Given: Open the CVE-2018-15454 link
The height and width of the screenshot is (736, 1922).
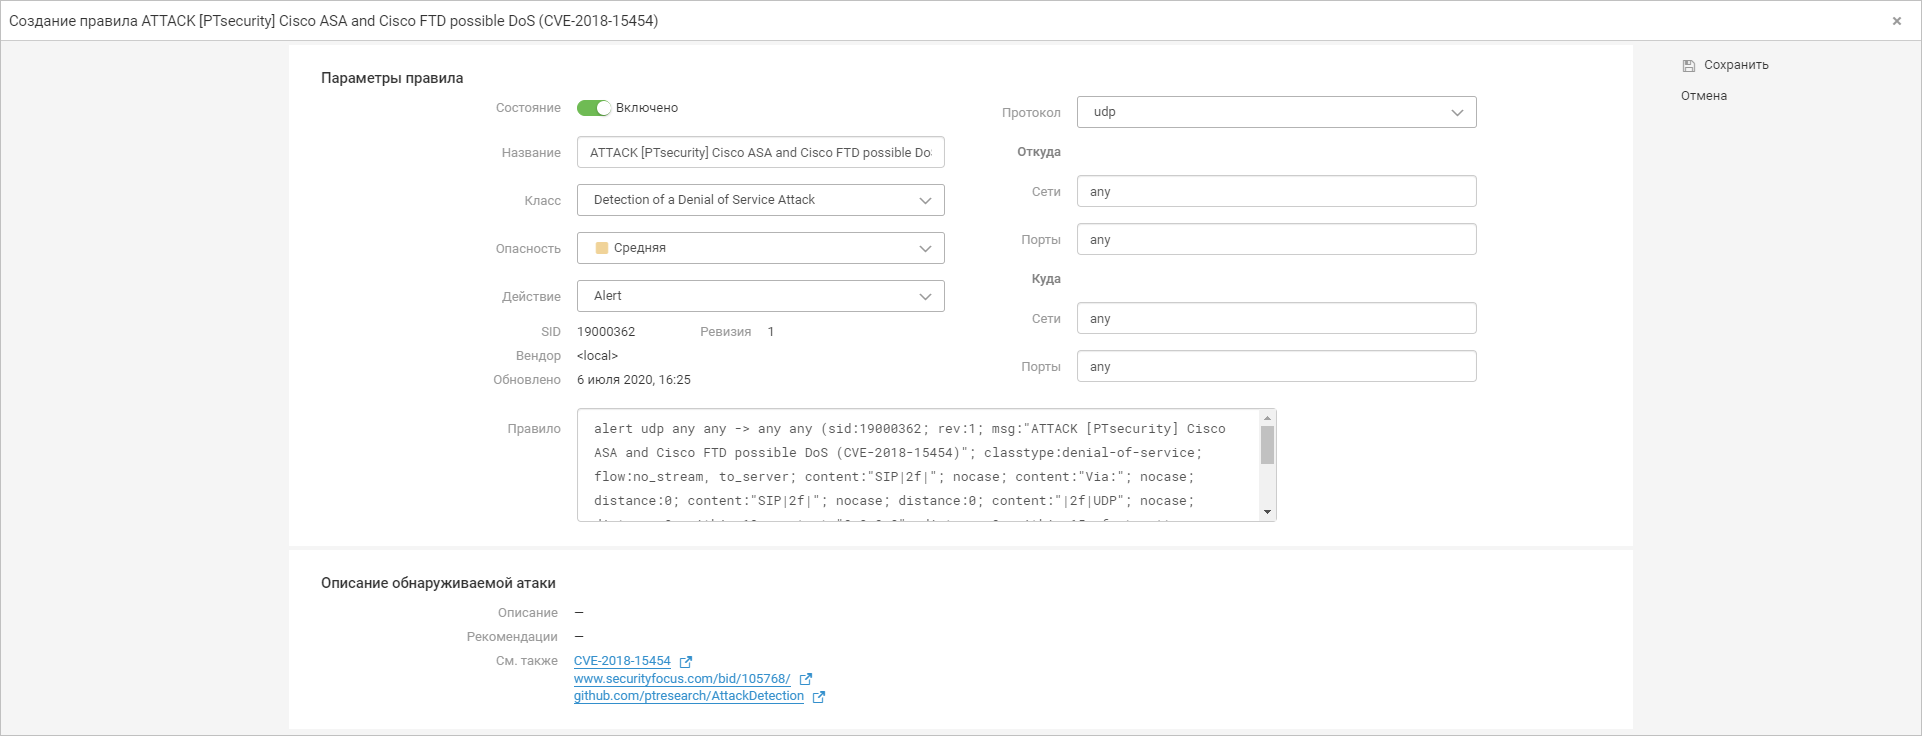Looking at the screenshot, I should pyautogui.click(x=622, y=661).
